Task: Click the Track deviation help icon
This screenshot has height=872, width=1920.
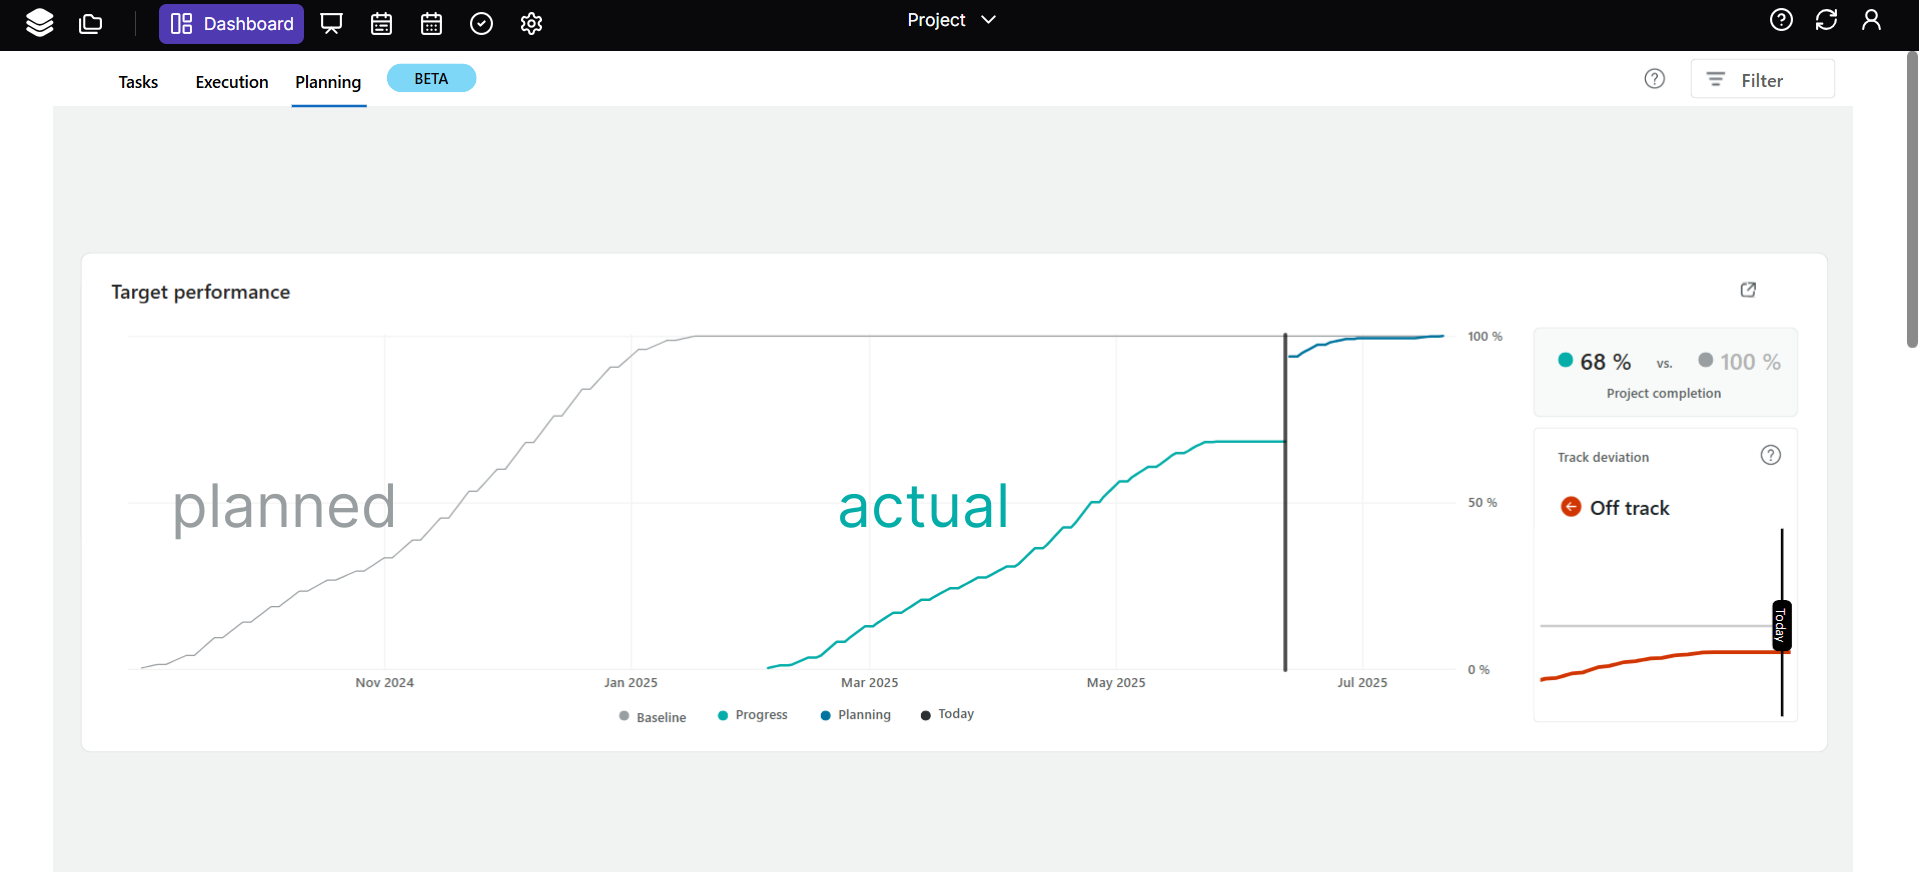Action: pyautogui.click(x=1770, y=455)
